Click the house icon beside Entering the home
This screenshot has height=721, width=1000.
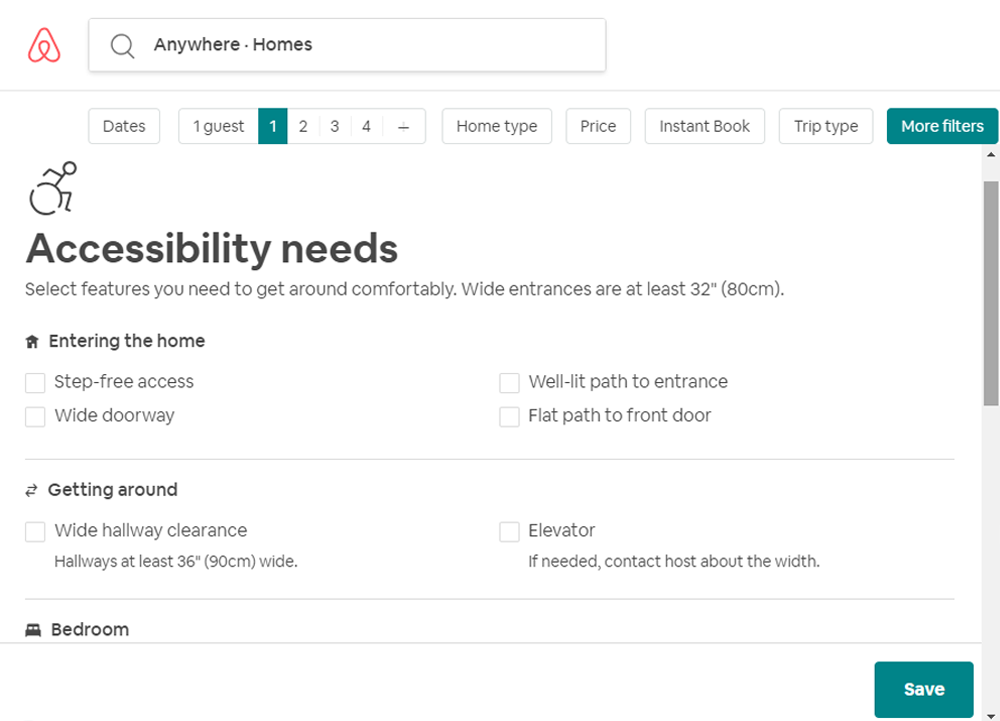pos(32,342)
